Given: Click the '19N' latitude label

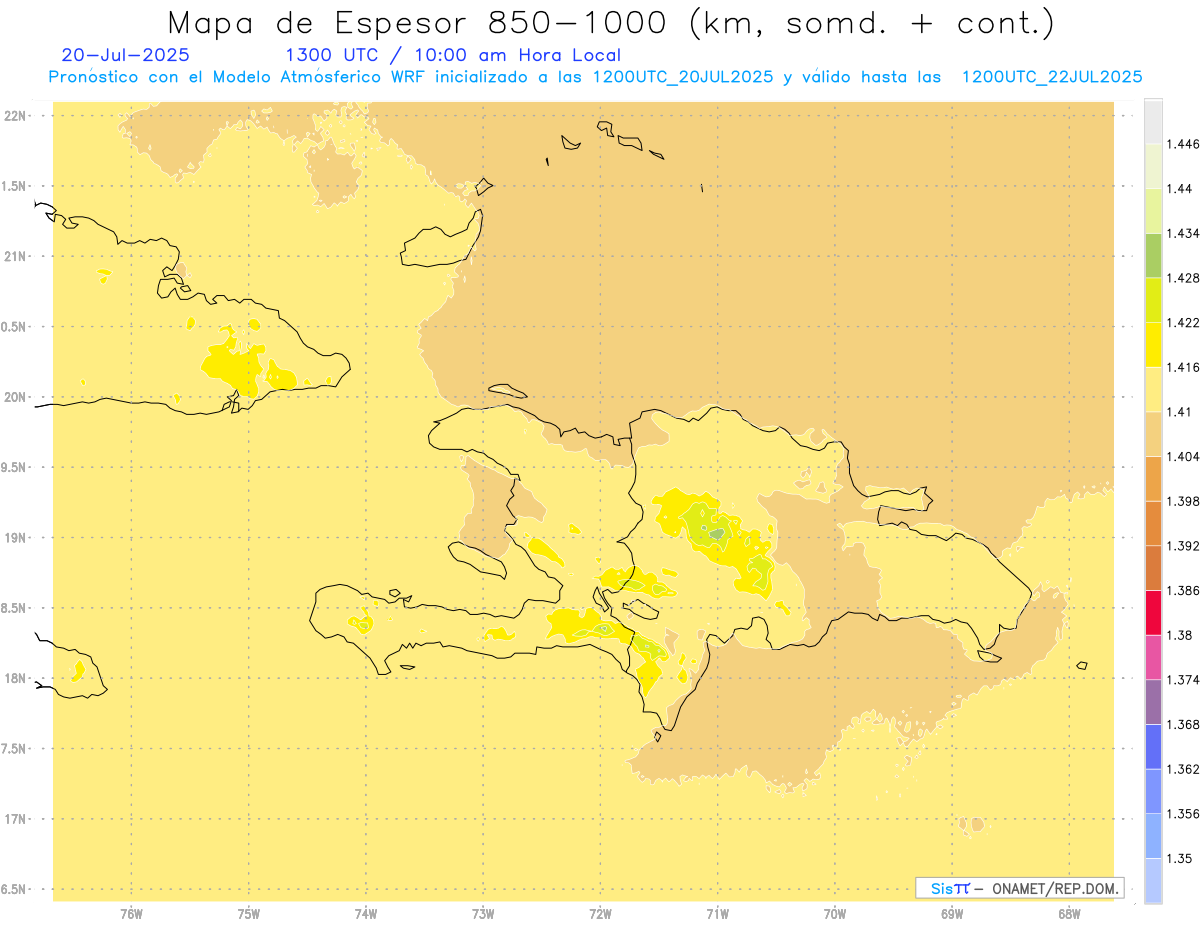Looking at the screenshot, I should (15, 538).
